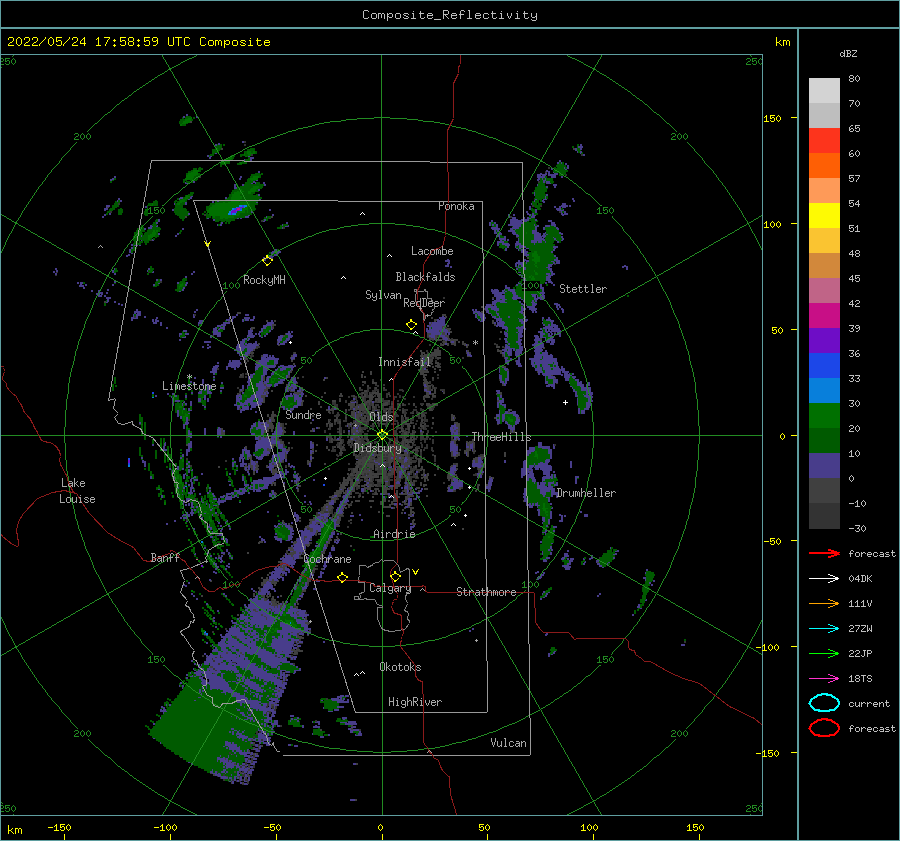Select the cyan 27ZW arrow legend icon
The width and height of the screenshot is (900, 841).
pos(824,629)
